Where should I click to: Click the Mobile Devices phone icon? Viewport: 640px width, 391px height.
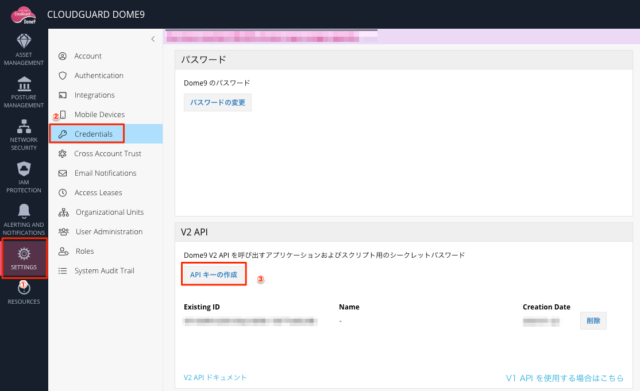coord(63,115)
